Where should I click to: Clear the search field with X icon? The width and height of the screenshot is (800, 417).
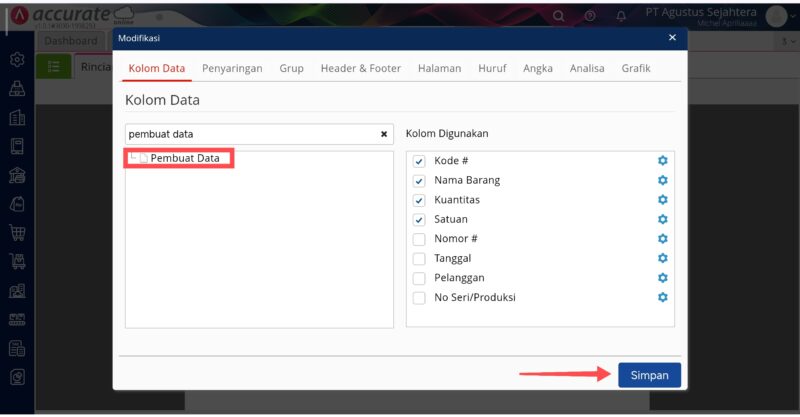384,134
